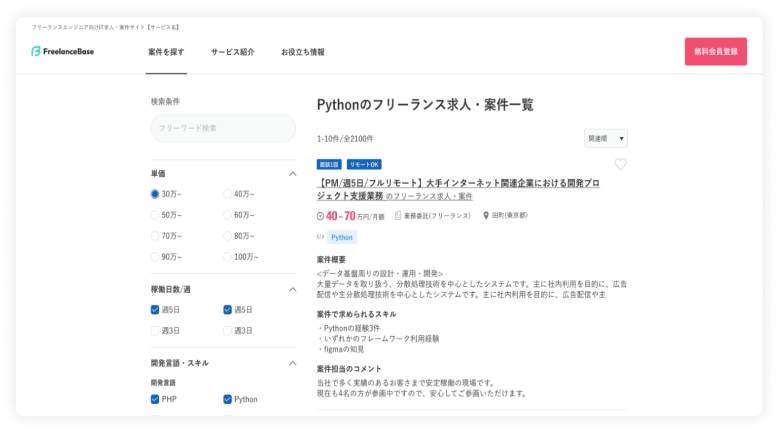Click the 検索条件 label
Viewport: 779px width, 432px height.
[x=165, y=101]
